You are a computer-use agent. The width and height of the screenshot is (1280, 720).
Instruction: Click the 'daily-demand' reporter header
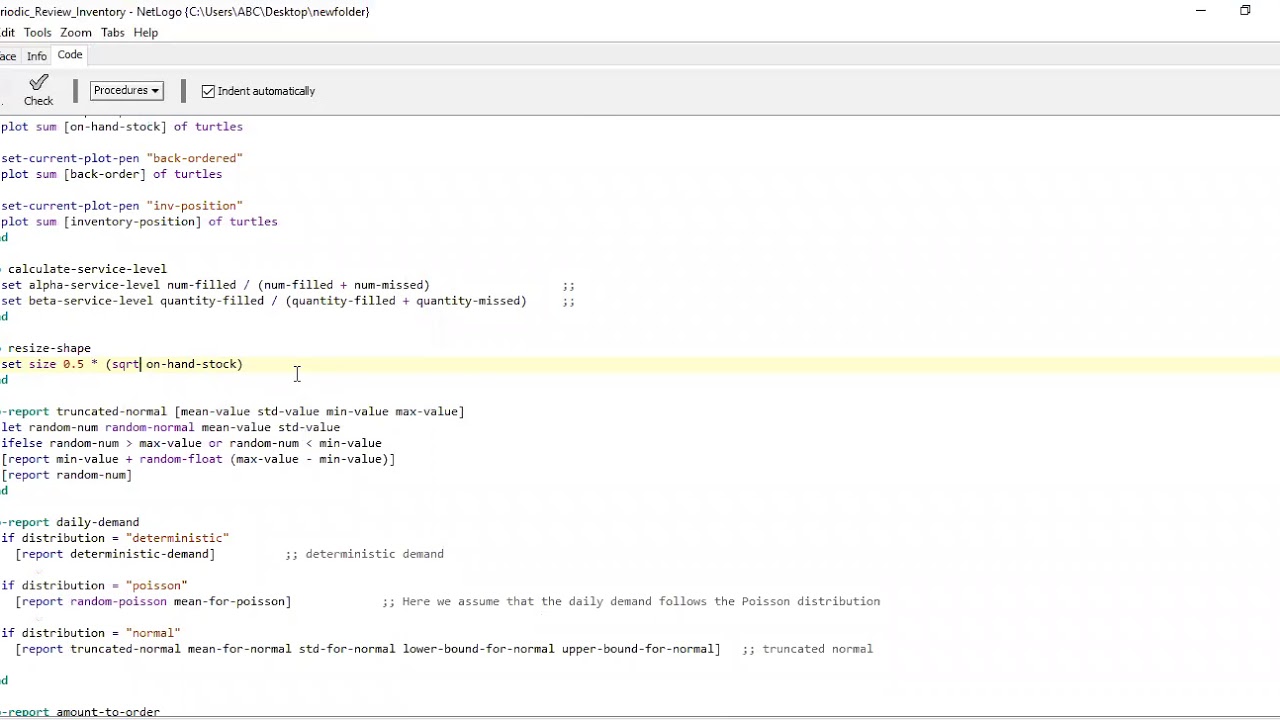pos(70,523)
